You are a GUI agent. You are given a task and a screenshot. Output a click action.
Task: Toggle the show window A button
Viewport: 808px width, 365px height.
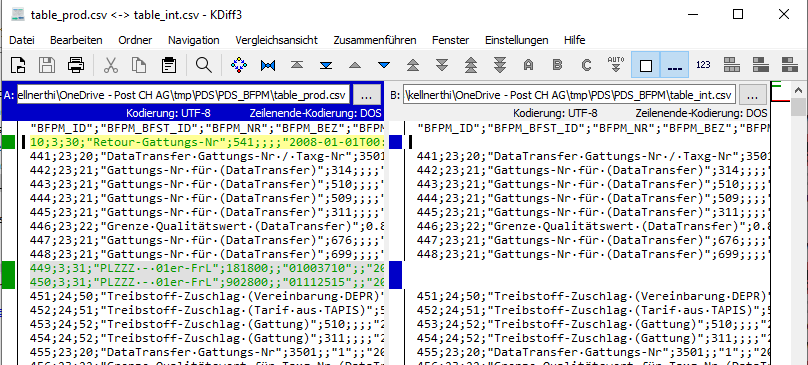[x=732, y=65]
